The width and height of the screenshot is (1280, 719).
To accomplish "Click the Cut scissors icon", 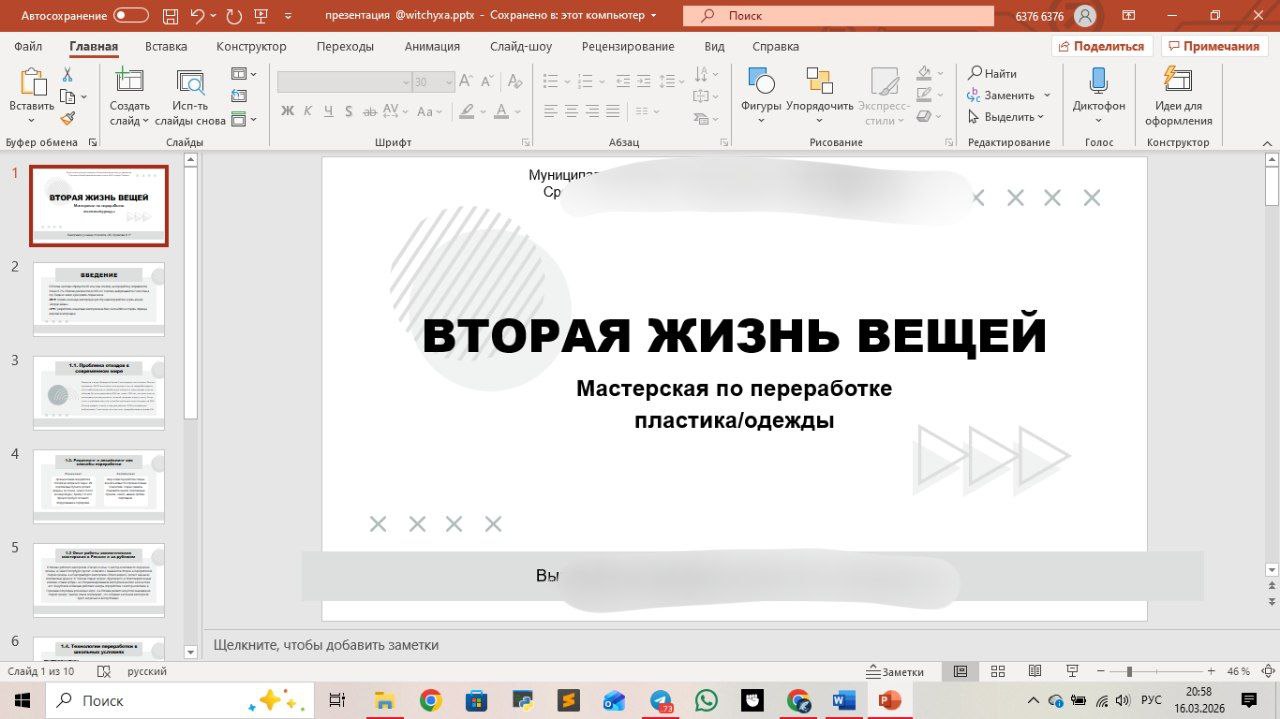I will tap(67, 75).
